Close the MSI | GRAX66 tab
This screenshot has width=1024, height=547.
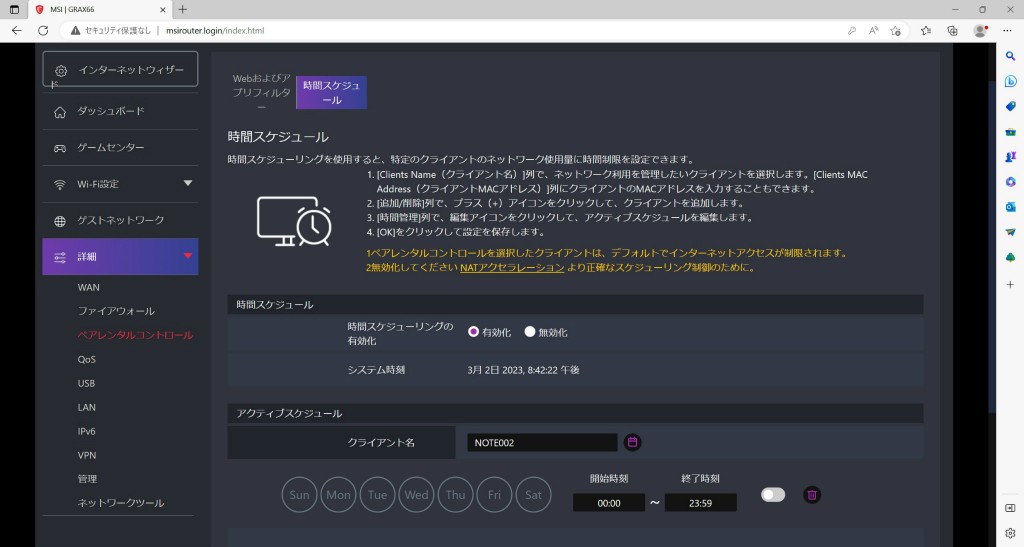pyautogui.click(x=163, y=9)
